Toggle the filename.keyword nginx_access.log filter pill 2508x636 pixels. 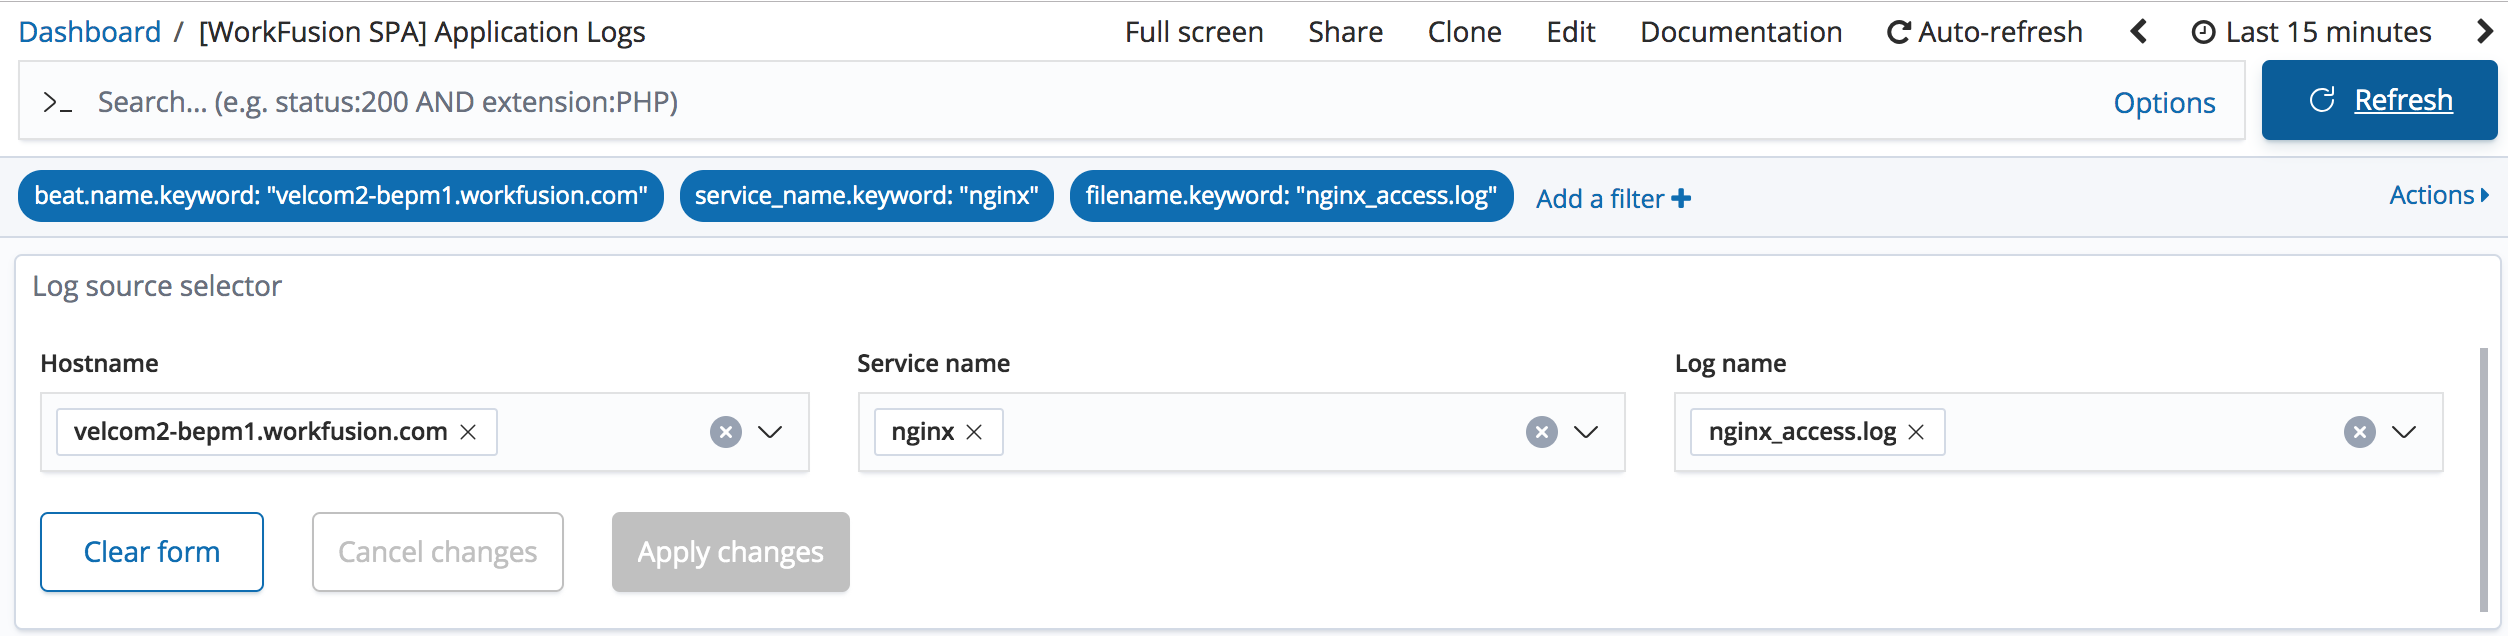pyautogui.click(x=1291, y=196)
